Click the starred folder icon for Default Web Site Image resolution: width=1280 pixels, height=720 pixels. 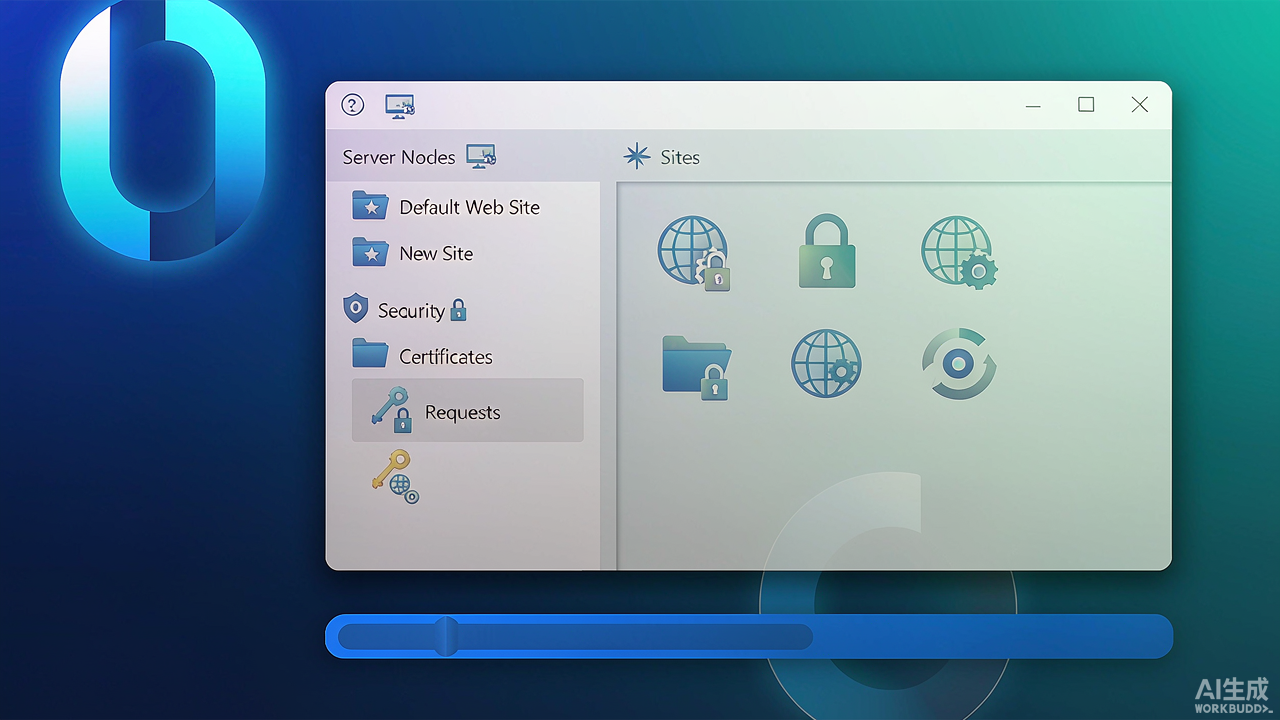click(x=370, y=206)
